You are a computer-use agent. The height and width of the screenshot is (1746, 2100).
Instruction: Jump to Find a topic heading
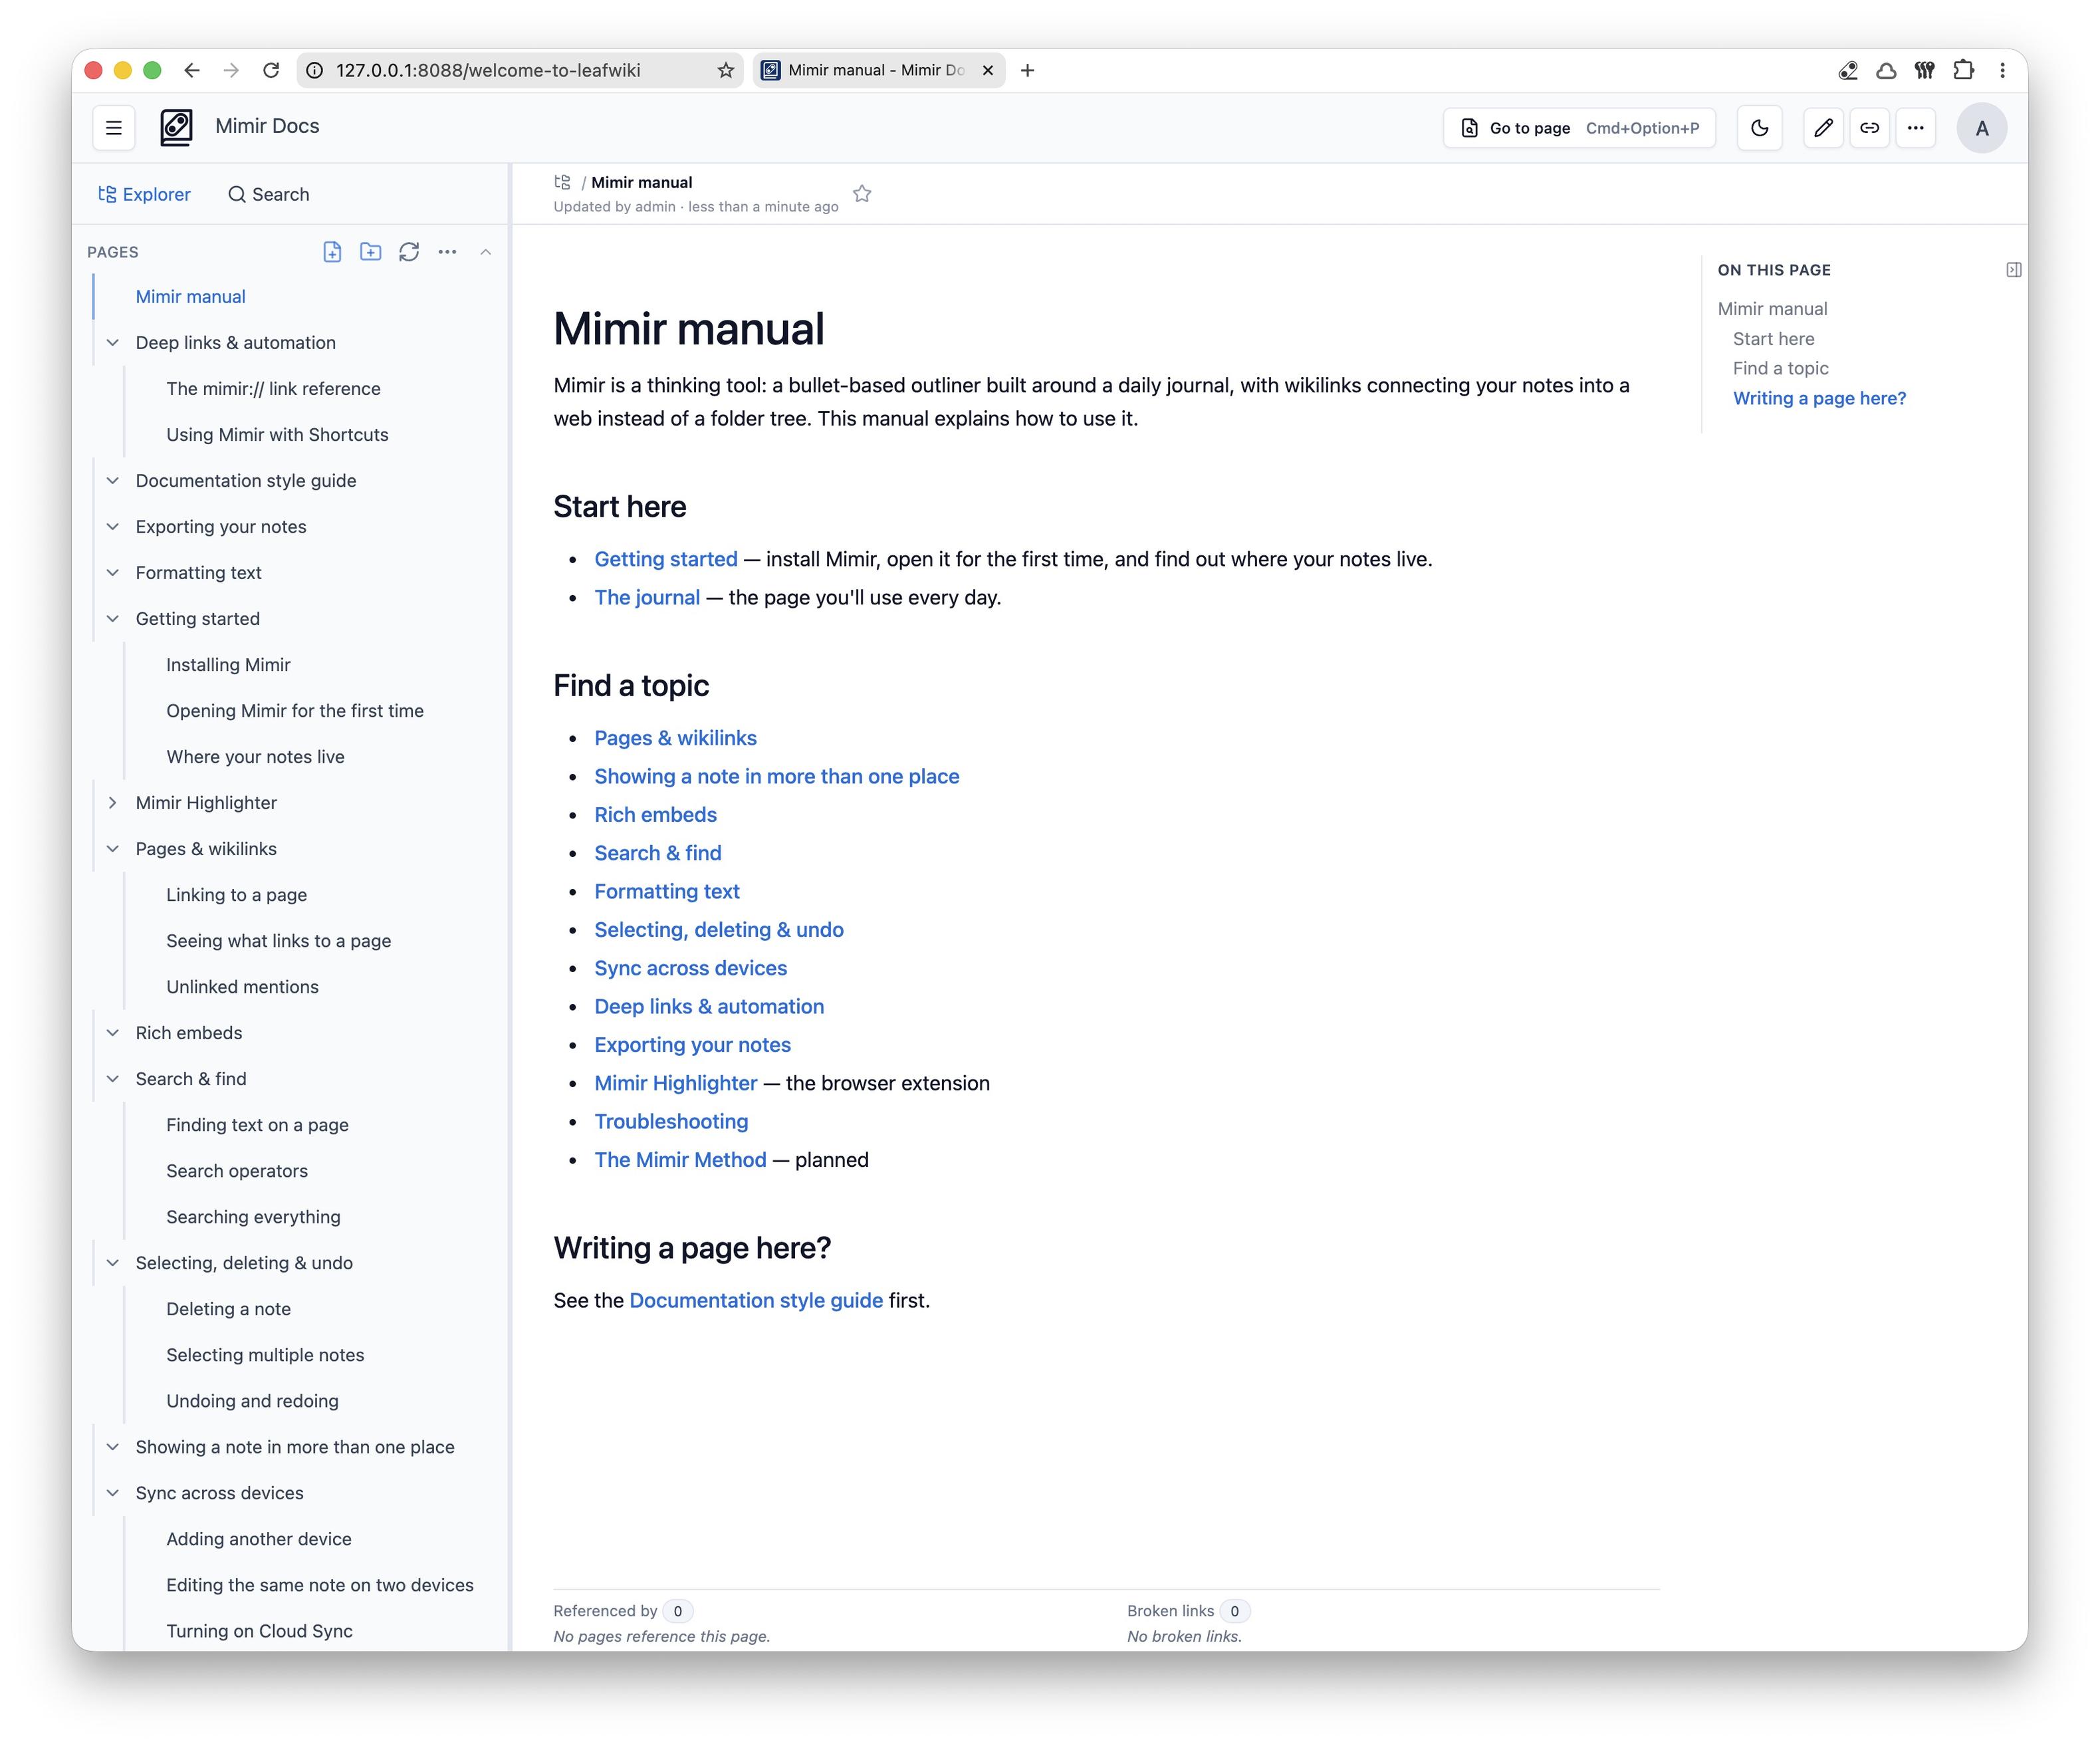tap(1781, 368)
